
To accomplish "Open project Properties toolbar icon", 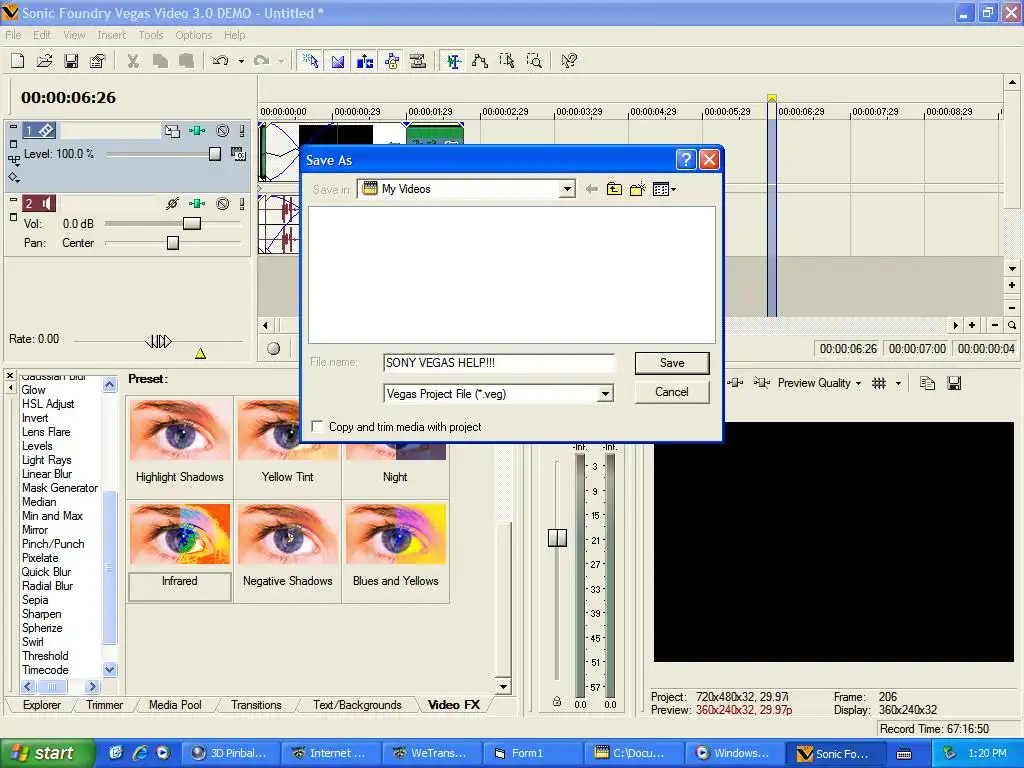I will click(97, 61).
